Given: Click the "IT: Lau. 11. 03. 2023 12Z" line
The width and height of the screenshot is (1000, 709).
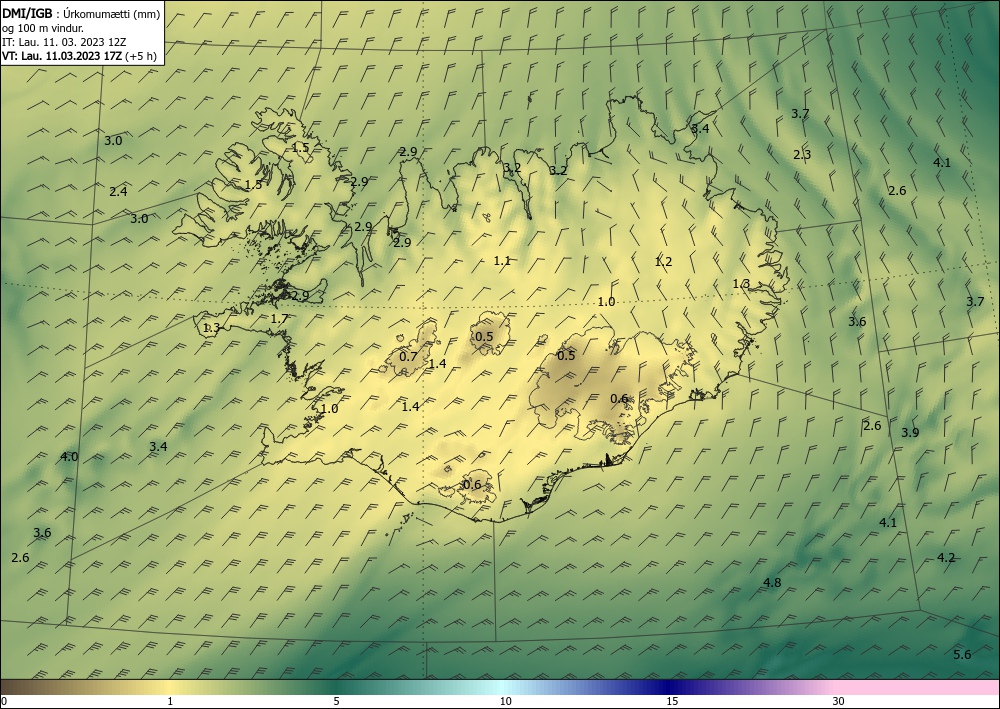Looking at the screenshot, I should pyautogui.click(x=64, y=42).
